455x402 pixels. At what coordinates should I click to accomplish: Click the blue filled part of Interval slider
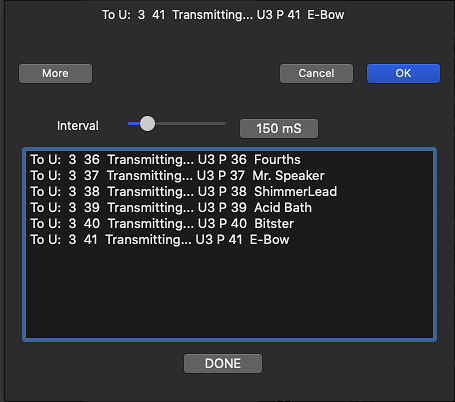tap(134, 124)
